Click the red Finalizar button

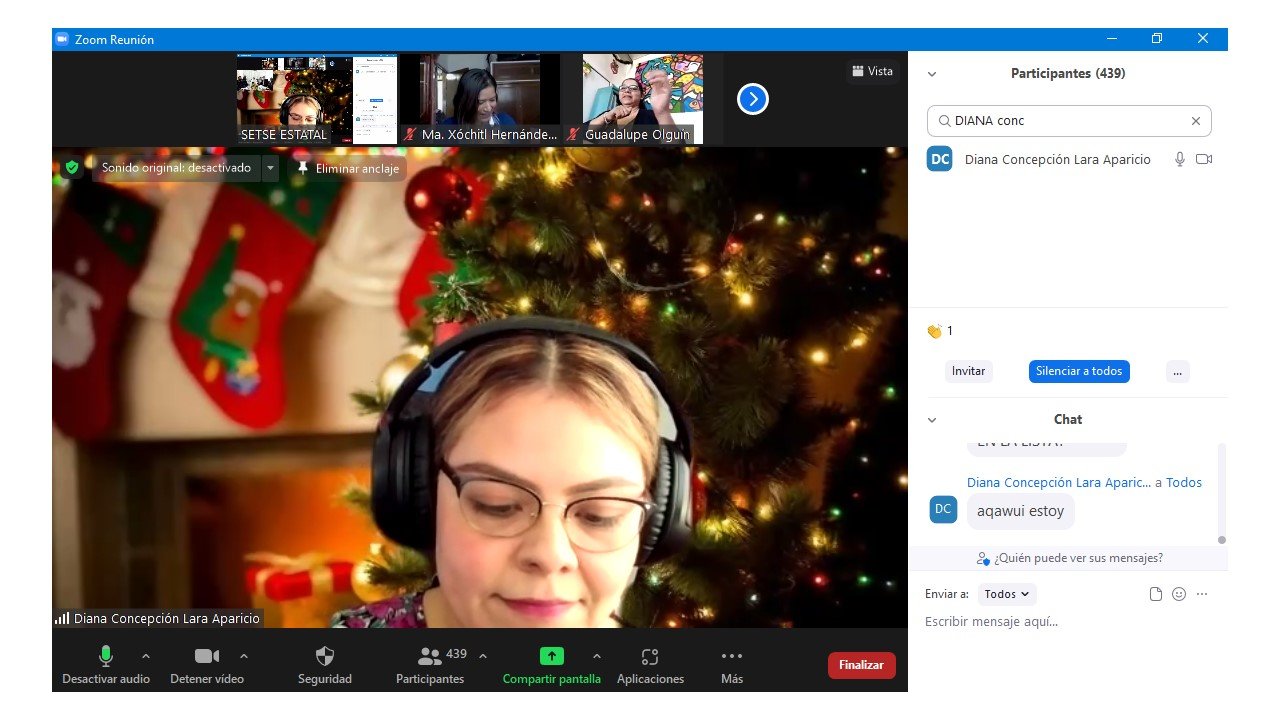861,665
